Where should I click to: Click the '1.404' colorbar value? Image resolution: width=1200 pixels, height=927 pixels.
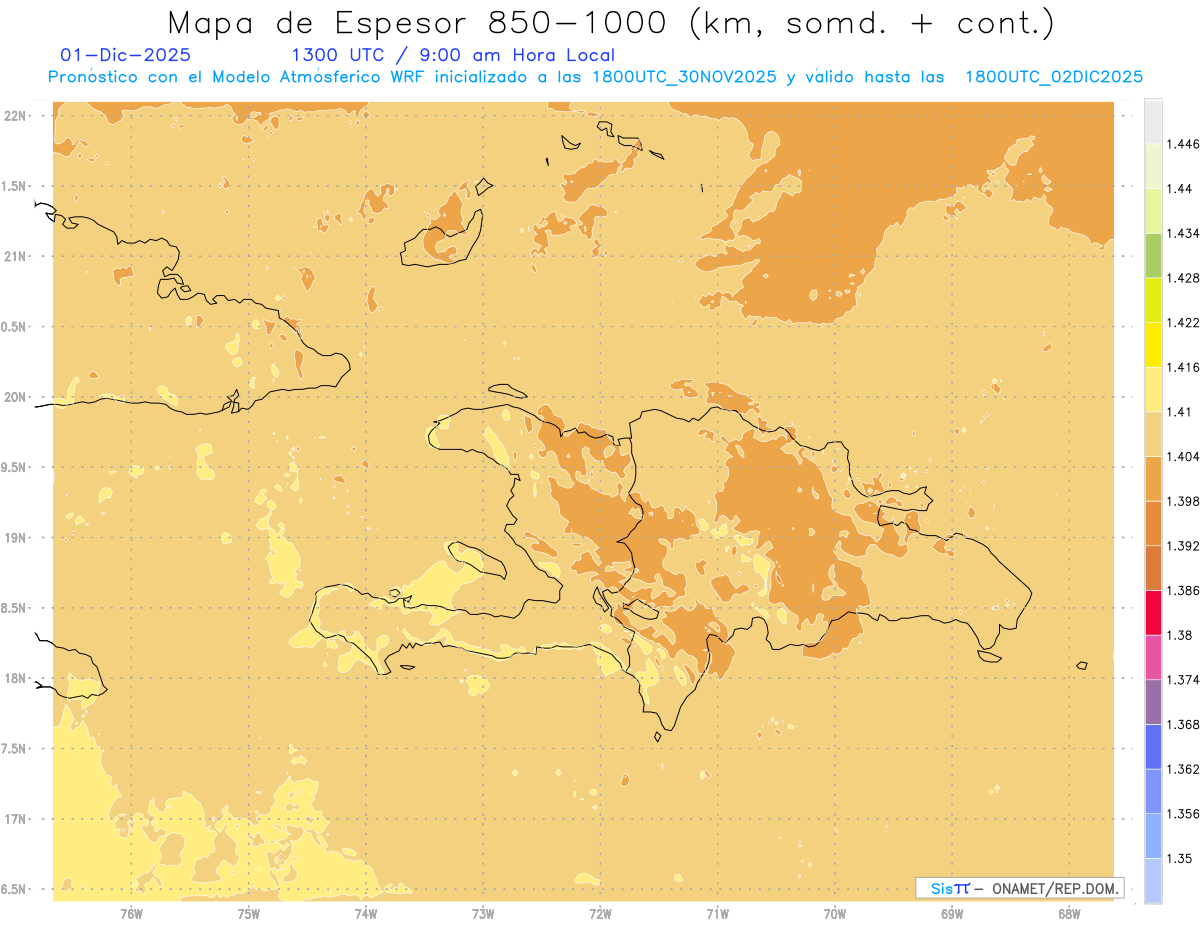1183,456
